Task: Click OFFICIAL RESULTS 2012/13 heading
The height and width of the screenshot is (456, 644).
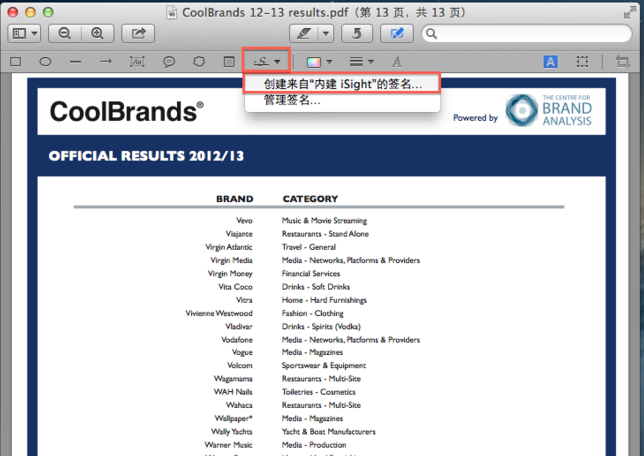Action: [146, 156]
